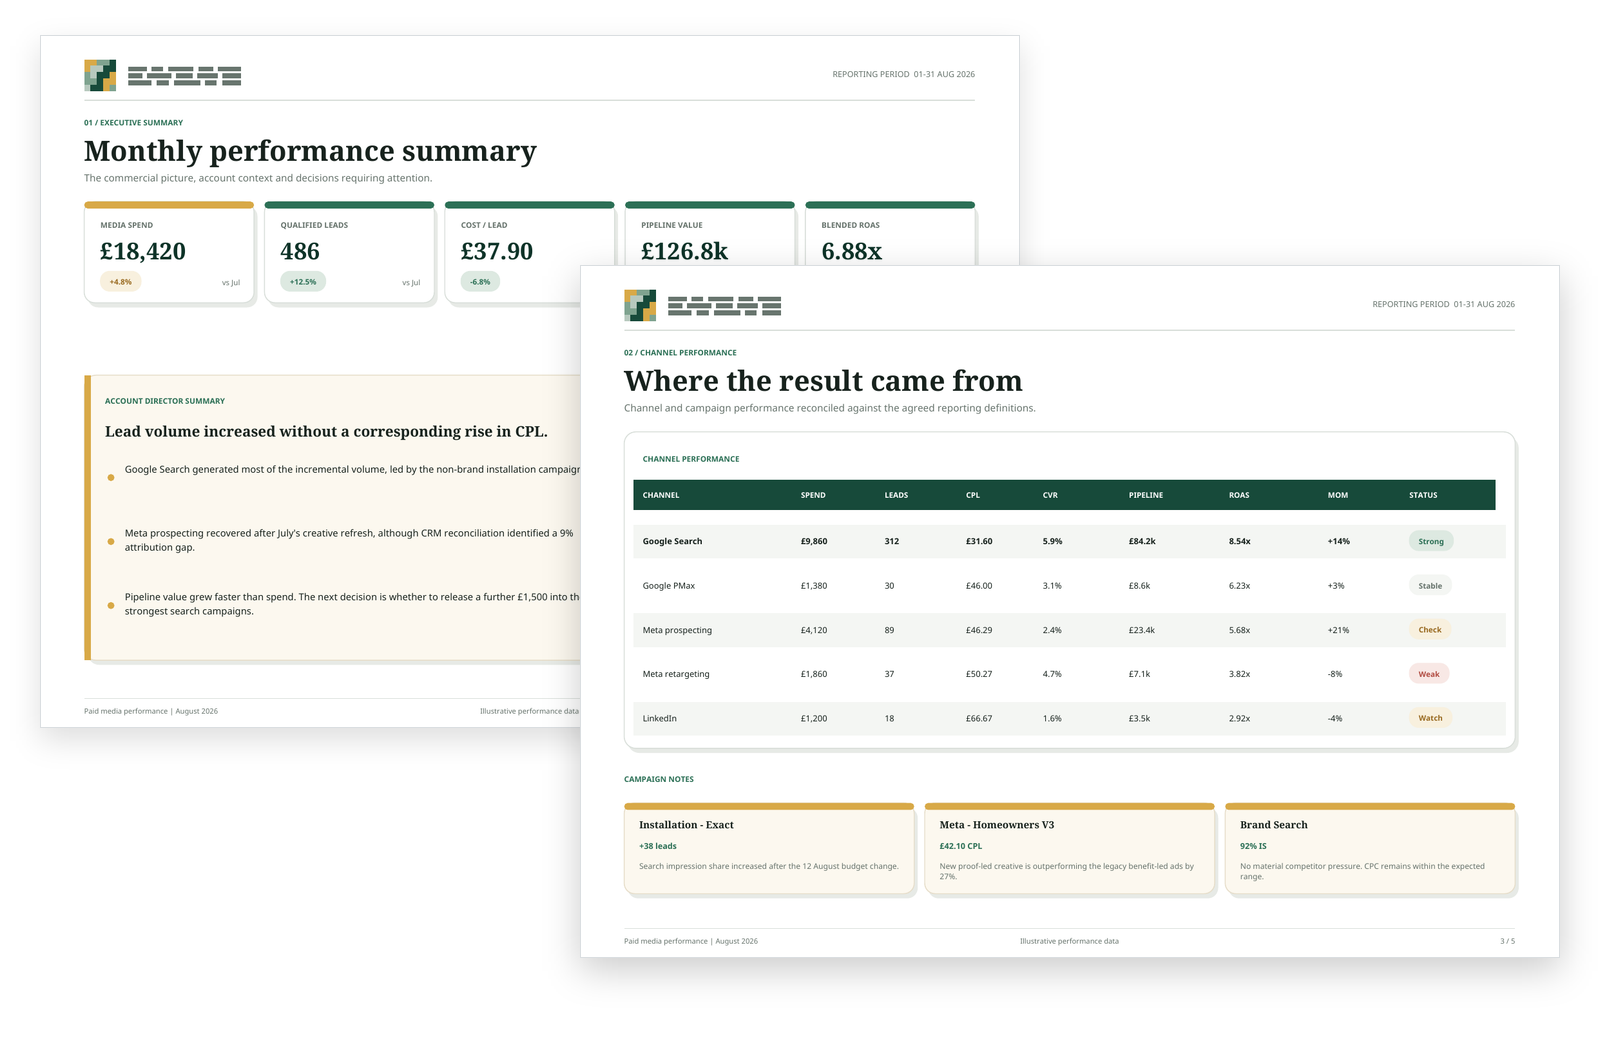This screenshot has height=1060, width=1600.
Task: Click the '£66.67' CPL value for LinkedIn
Action: [x=979, y=718]
